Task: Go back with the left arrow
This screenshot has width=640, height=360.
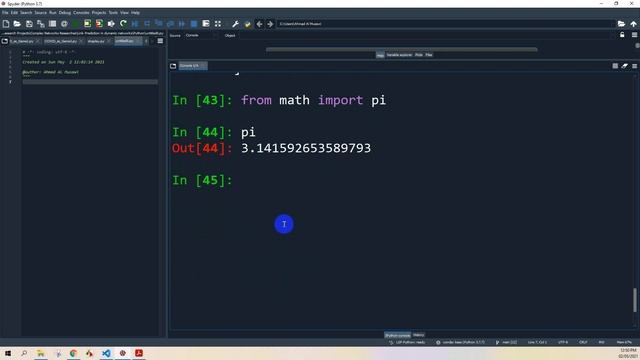Action: tap(259, 24)
